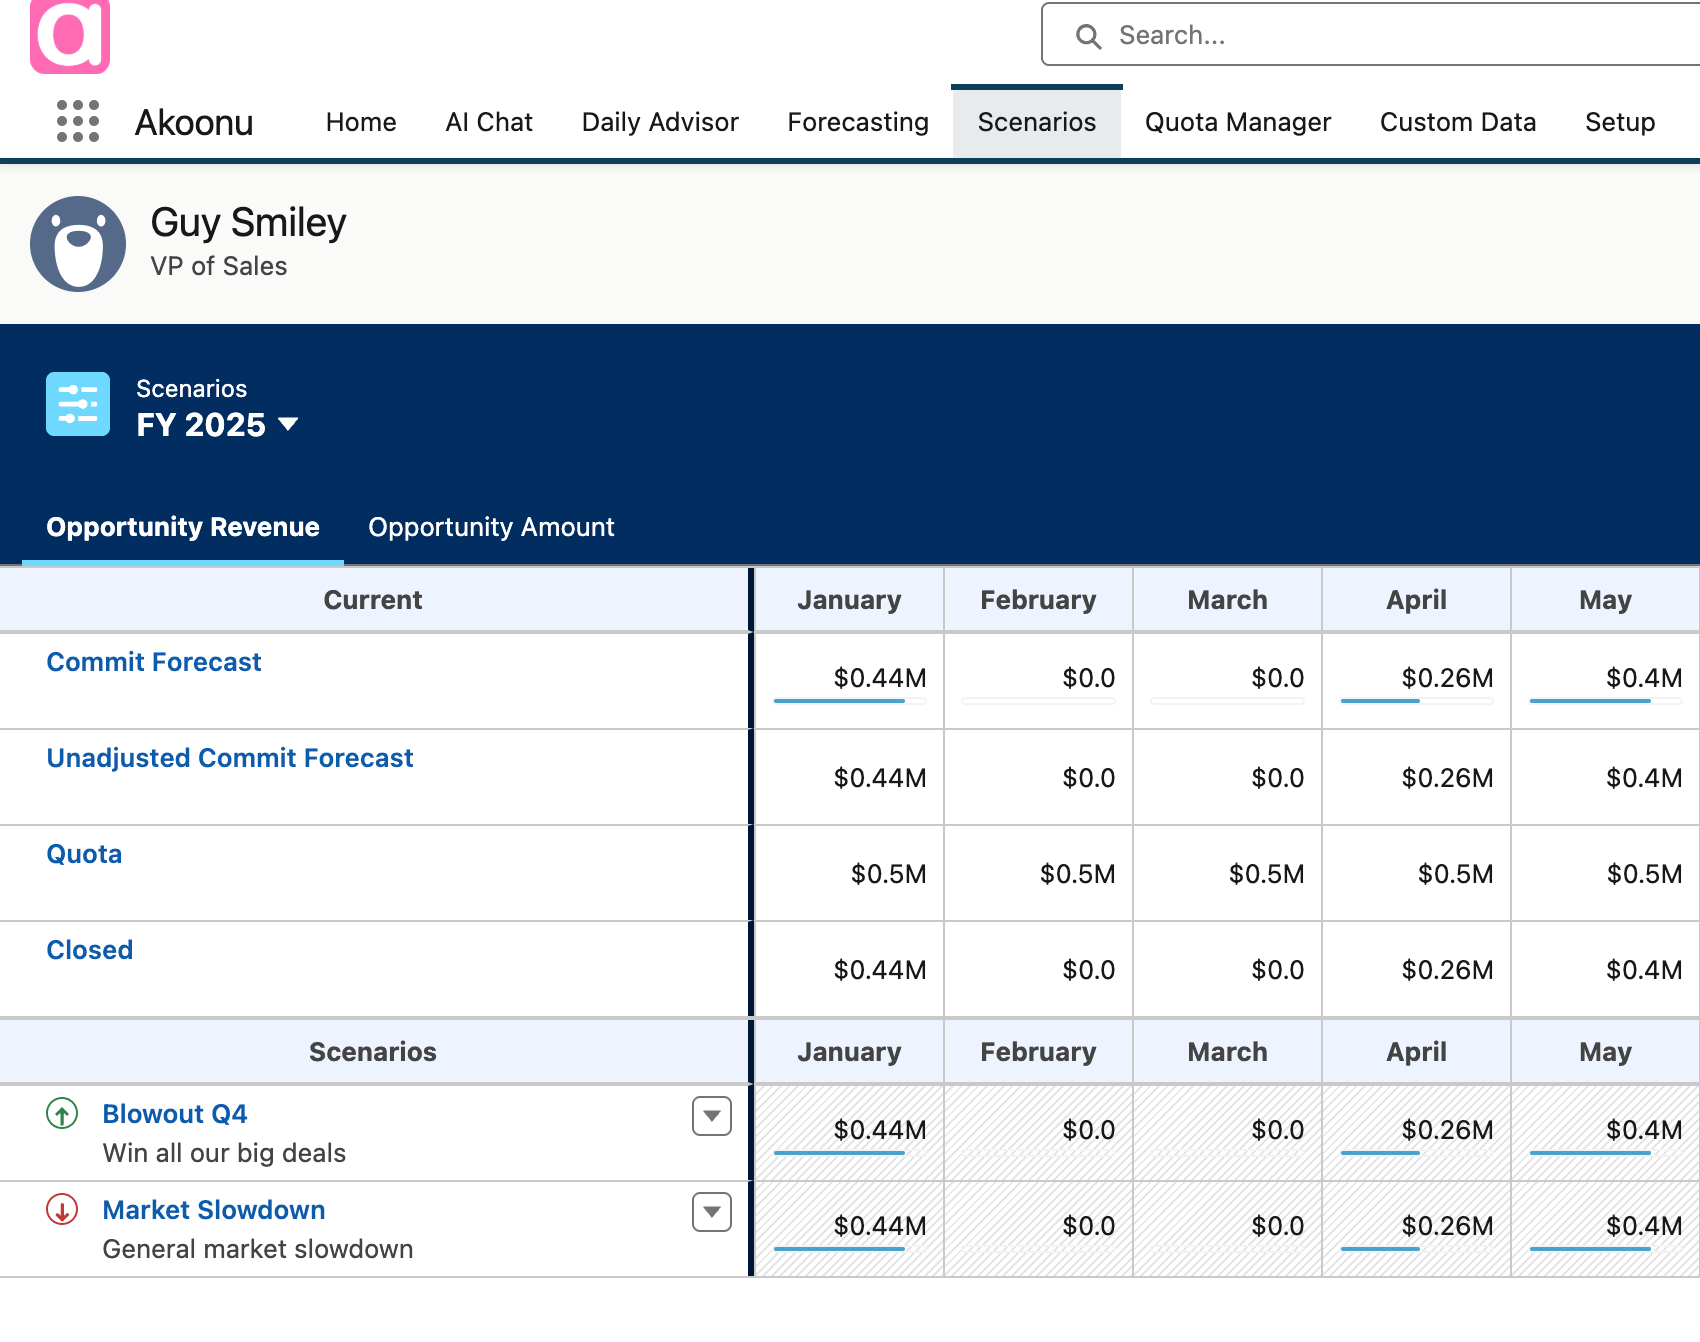Viewport: 1700px width, 1342px height.
Task: Open the Market Slowdown row actions menu
Action: tap(712, 1212)
